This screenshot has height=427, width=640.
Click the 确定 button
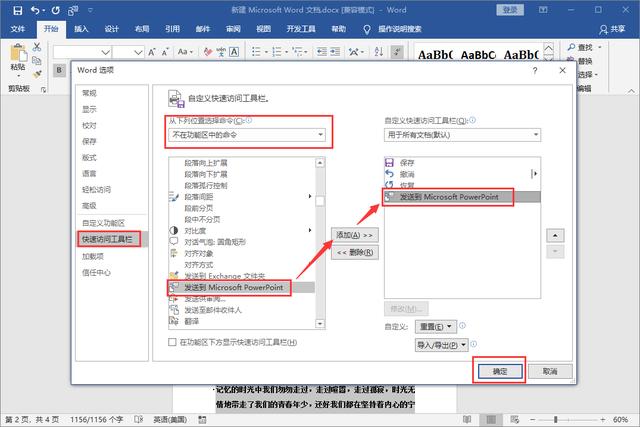[x=500, y=371]
